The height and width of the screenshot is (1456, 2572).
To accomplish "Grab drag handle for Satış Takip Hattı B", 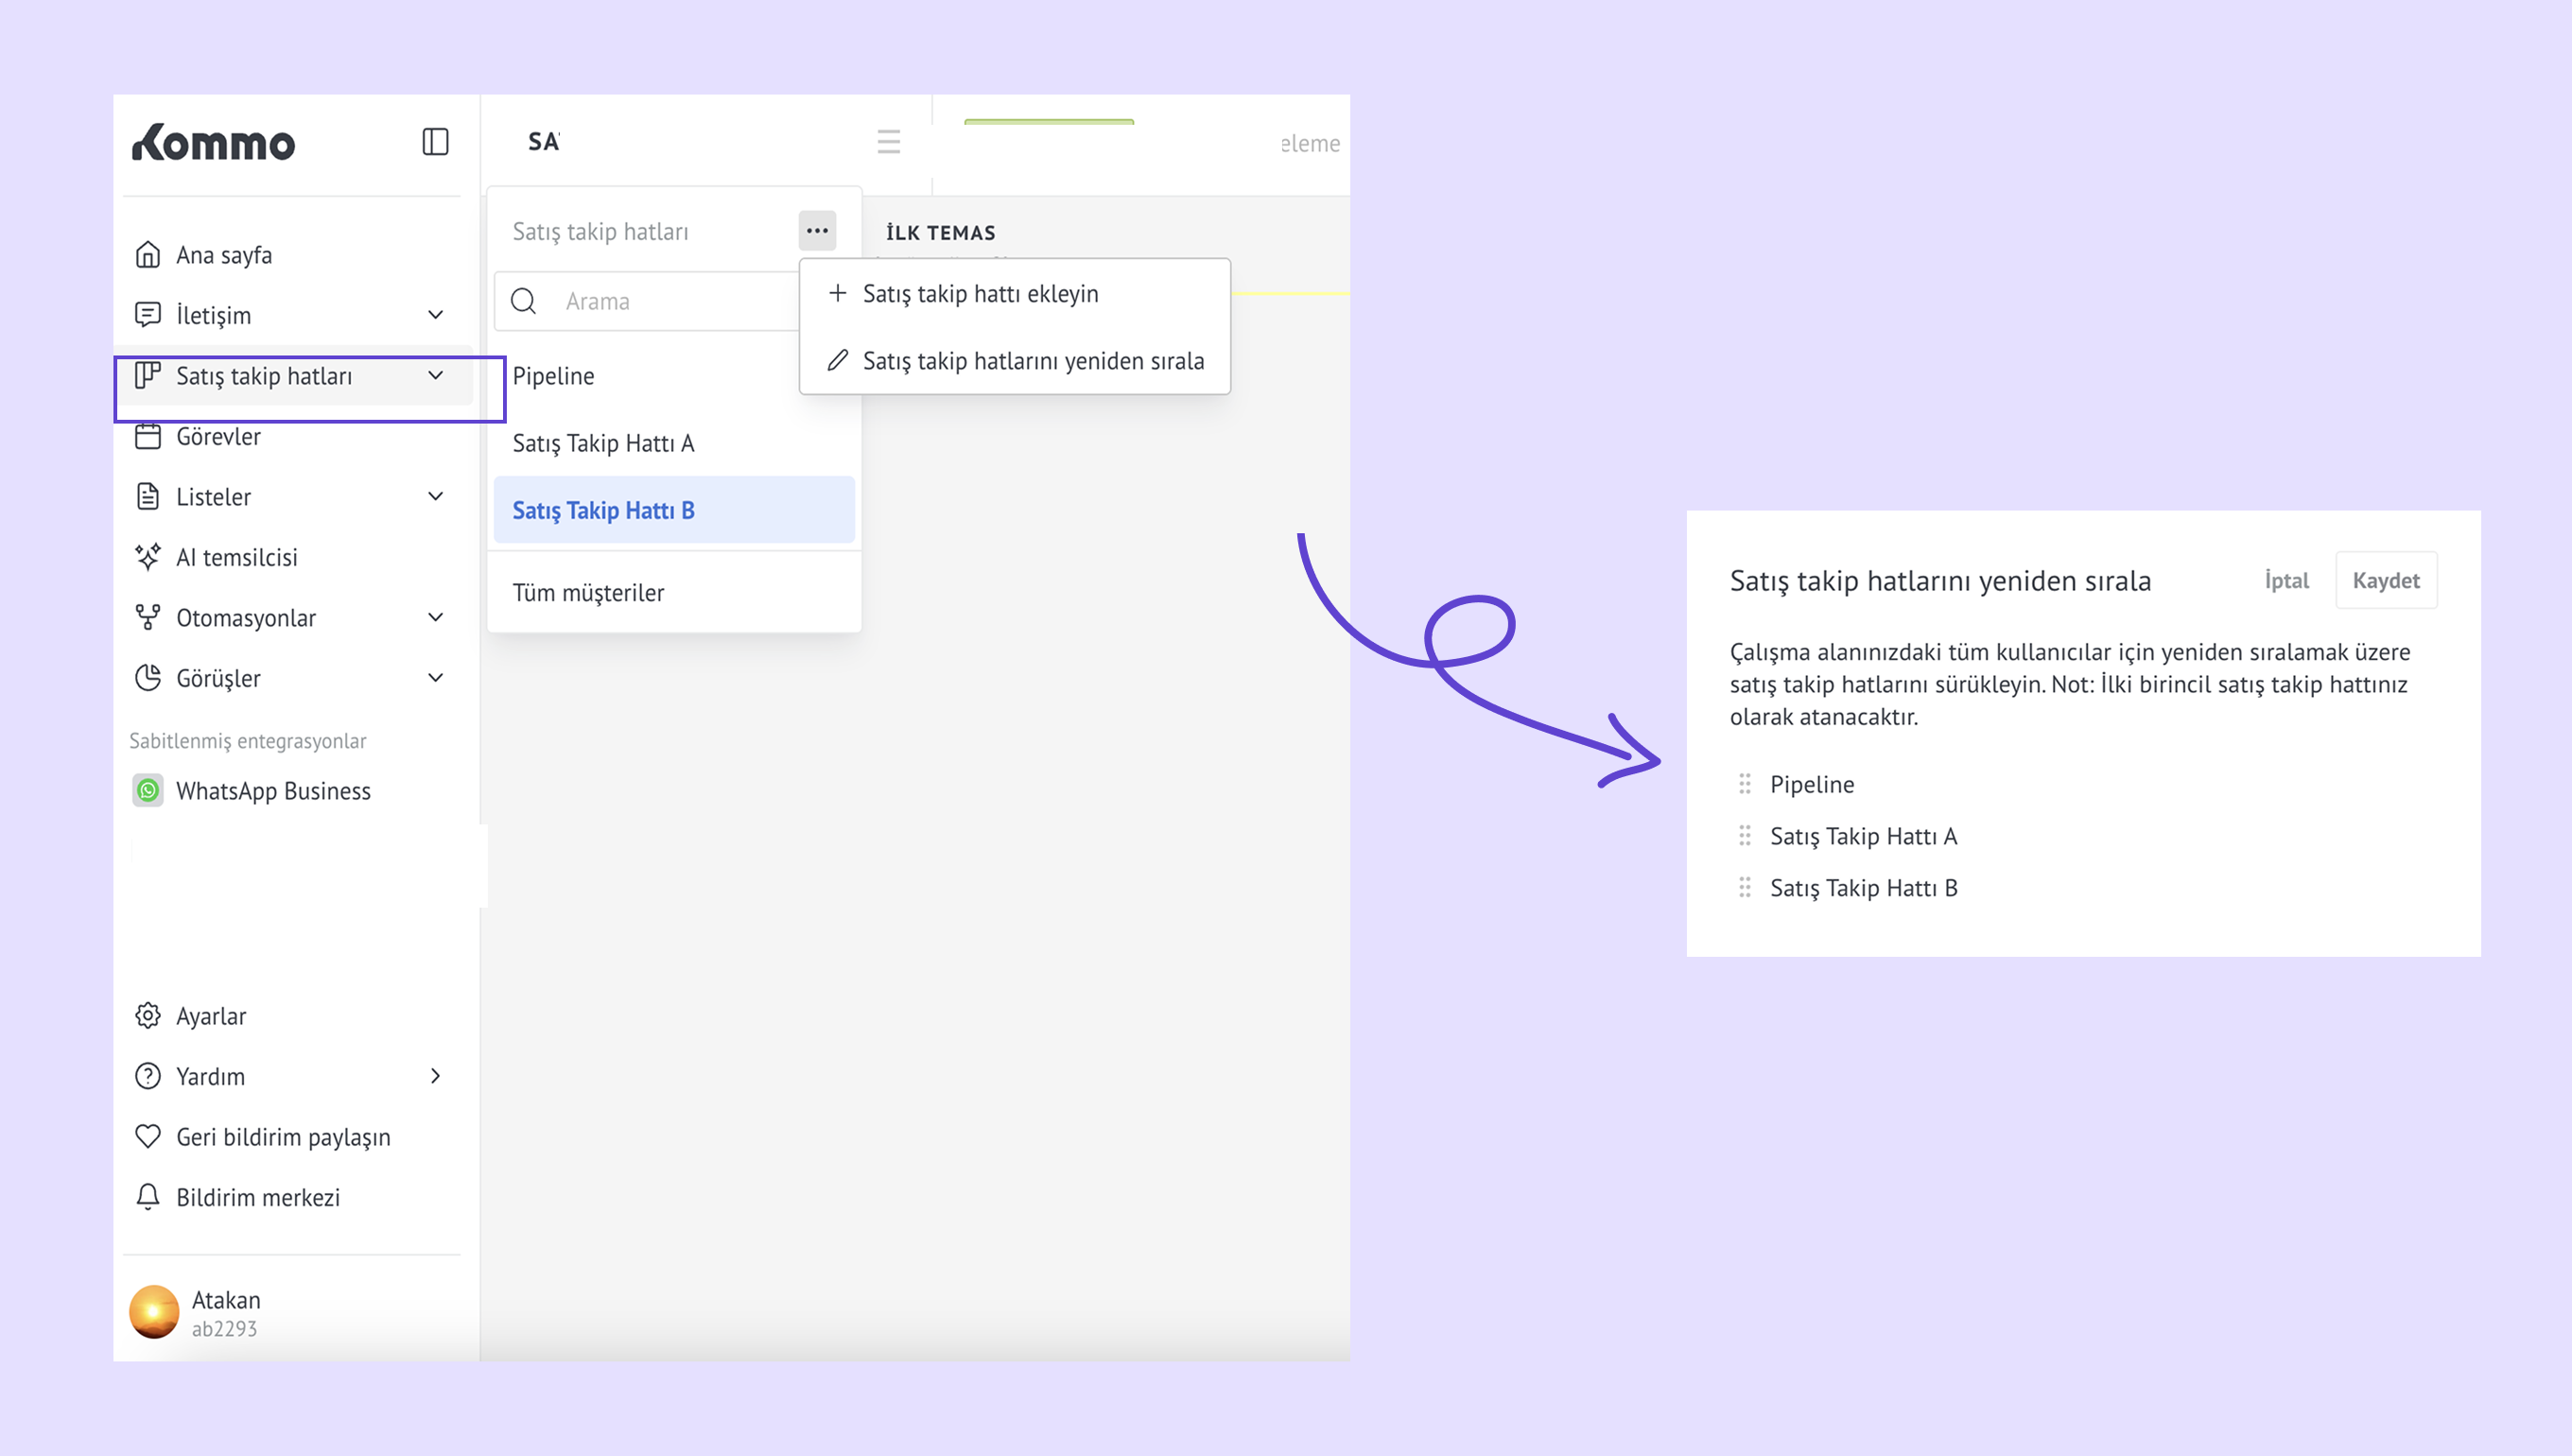I will (x=1745, y=888).
